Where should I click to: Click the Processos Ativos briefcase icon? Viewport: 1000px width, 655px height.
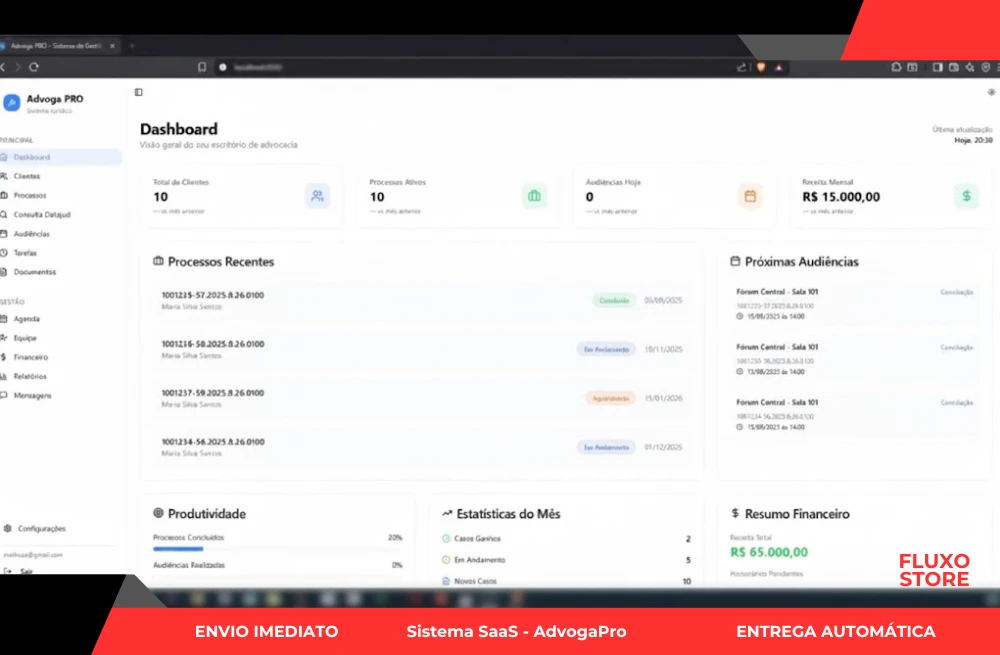[534, 196]
